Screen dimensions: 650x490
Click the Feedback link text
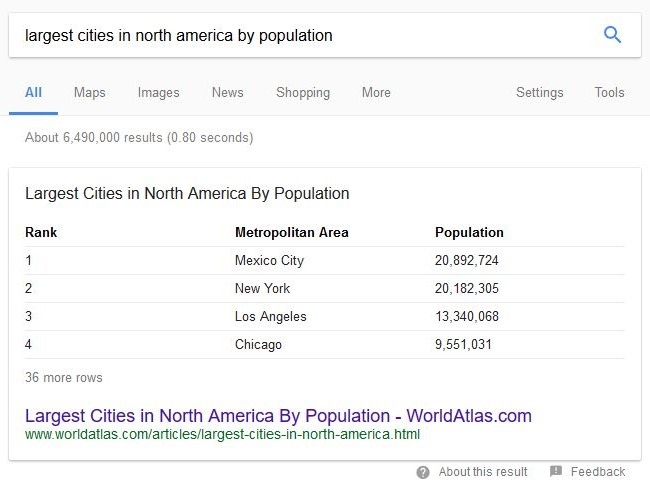[x=598, y=472]
